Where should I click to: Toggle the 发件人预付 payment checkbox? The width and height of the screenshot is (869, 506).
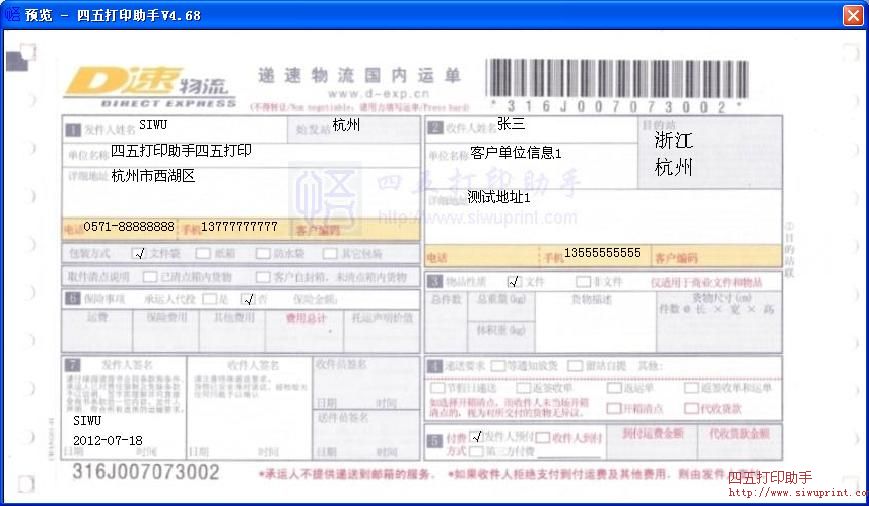pyautogui.click(x=476, y=436)
